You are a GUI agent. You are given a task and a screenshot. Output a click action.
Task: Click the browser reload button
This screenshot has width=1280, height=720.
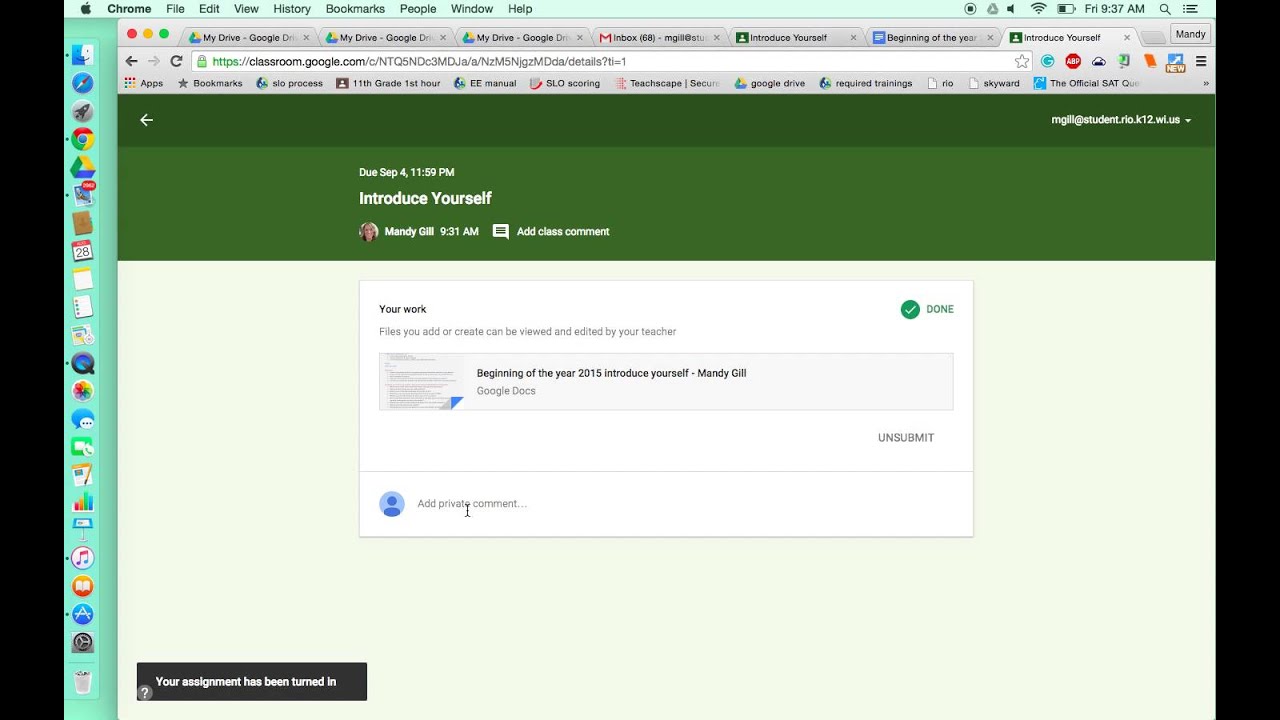(176, 61)
